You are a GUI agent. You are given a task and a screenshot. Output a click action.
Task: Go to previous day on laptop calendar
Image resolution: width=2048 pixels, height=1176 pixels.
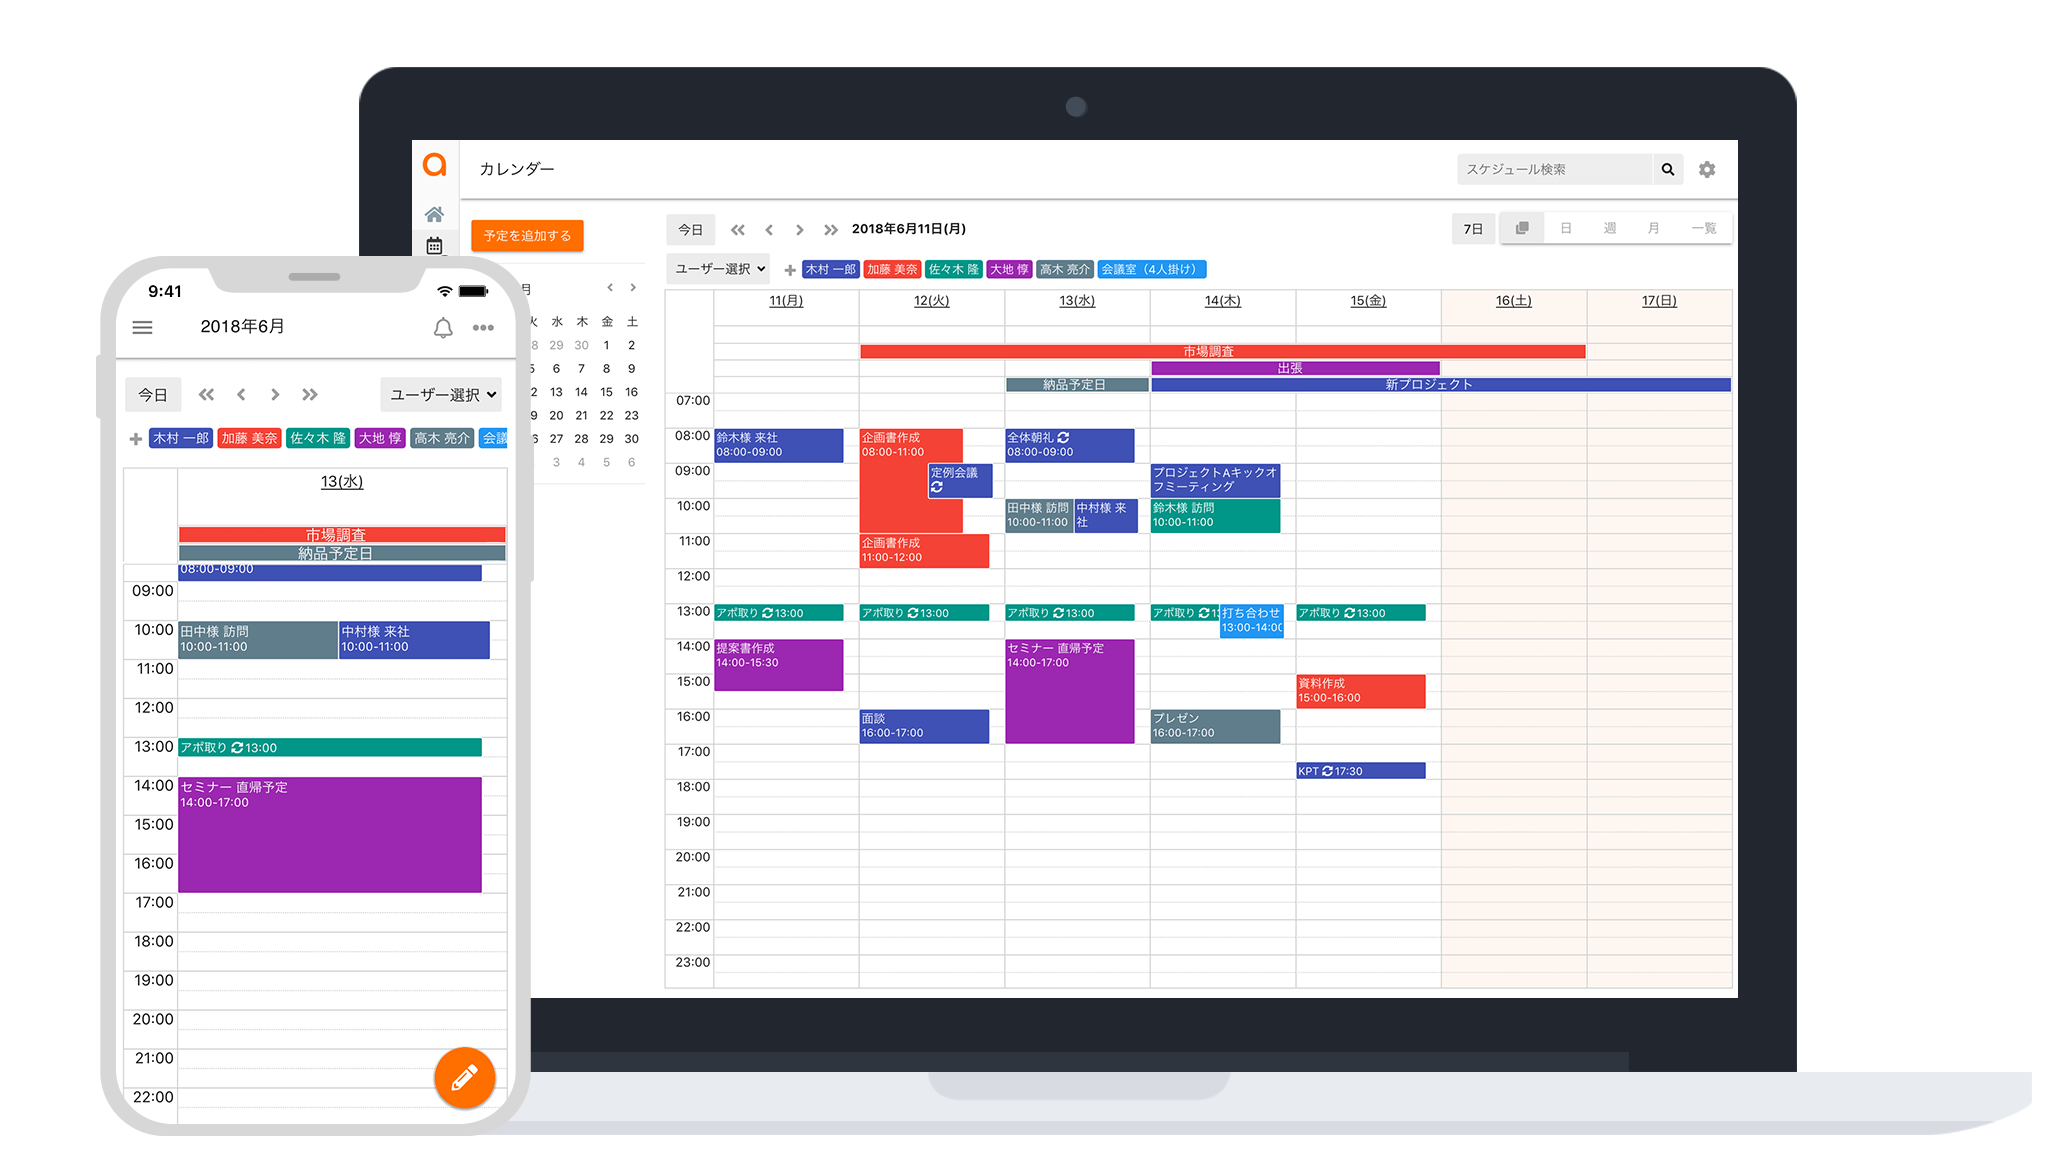(769, 229)
